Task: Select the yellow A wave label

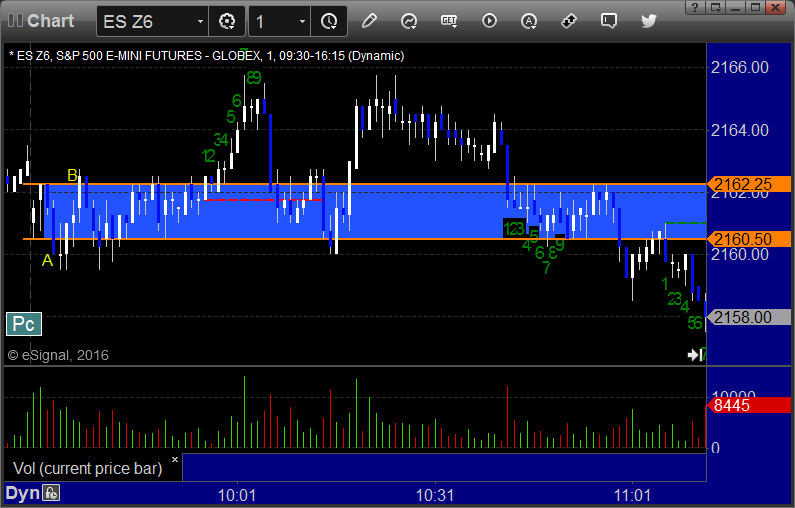Action: 47,261
